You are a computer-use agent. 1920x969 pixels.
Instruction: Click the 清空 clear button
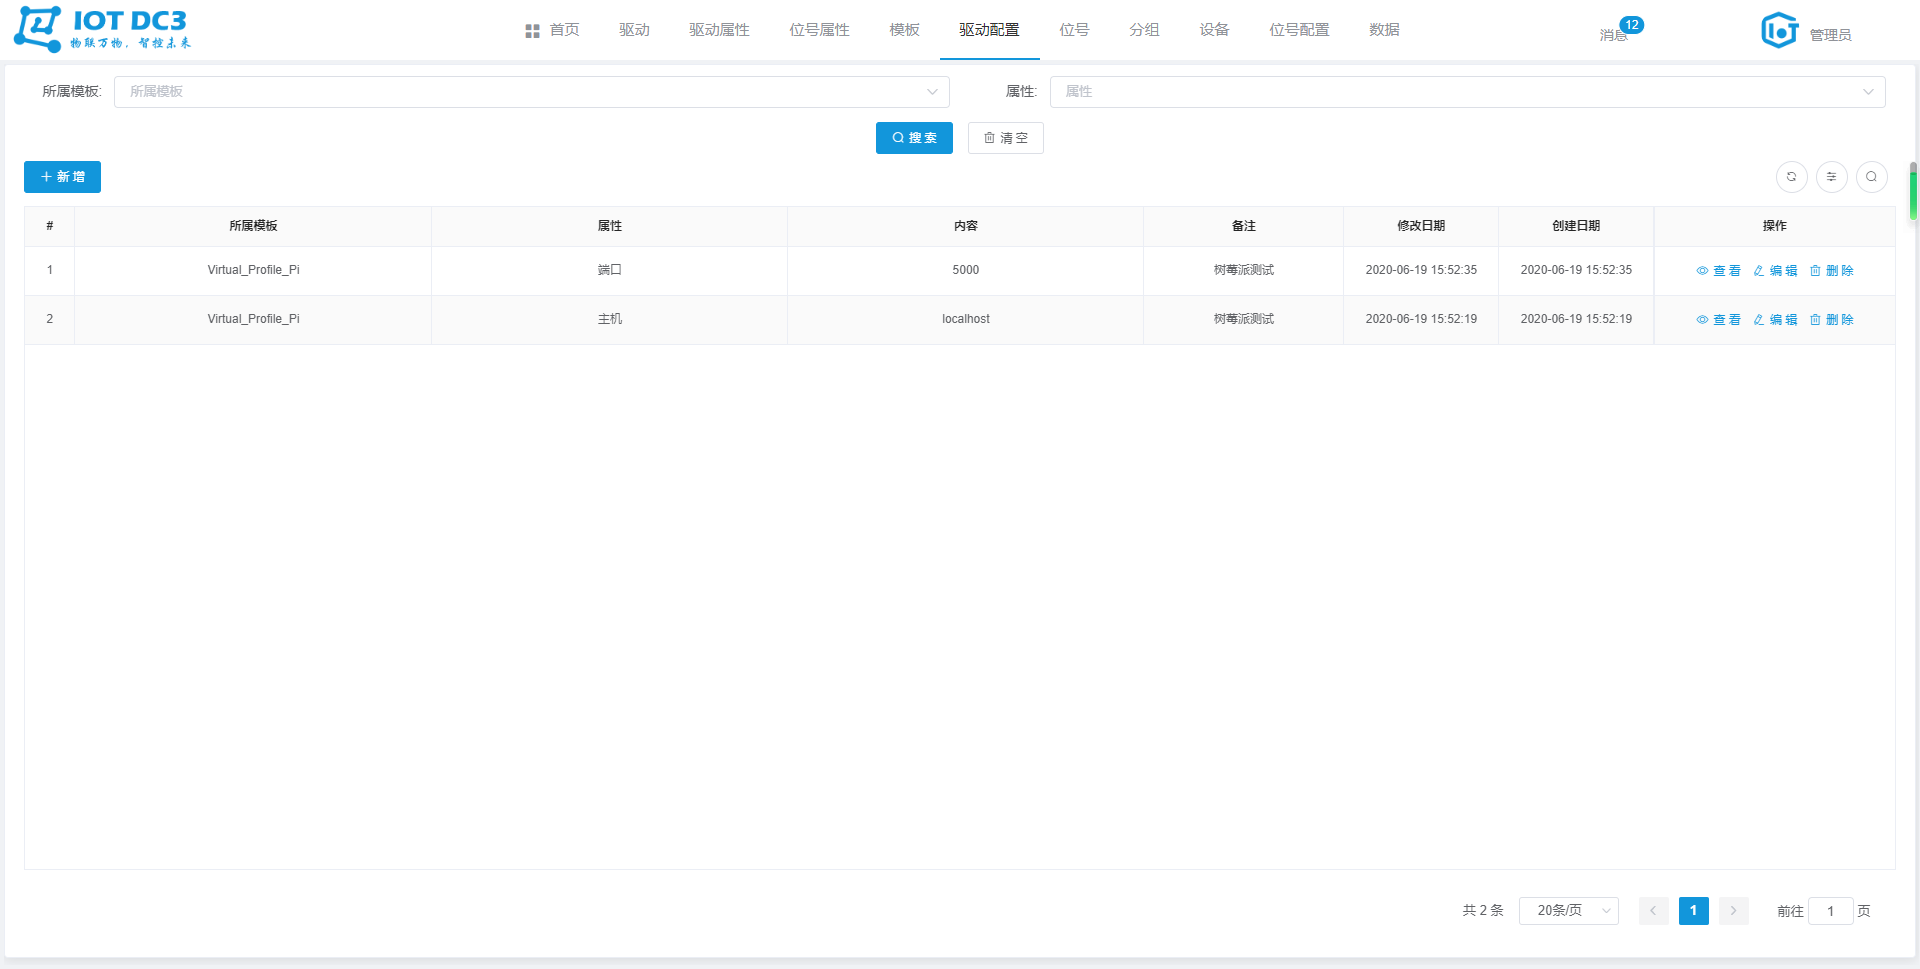(x=1005, y=138)
